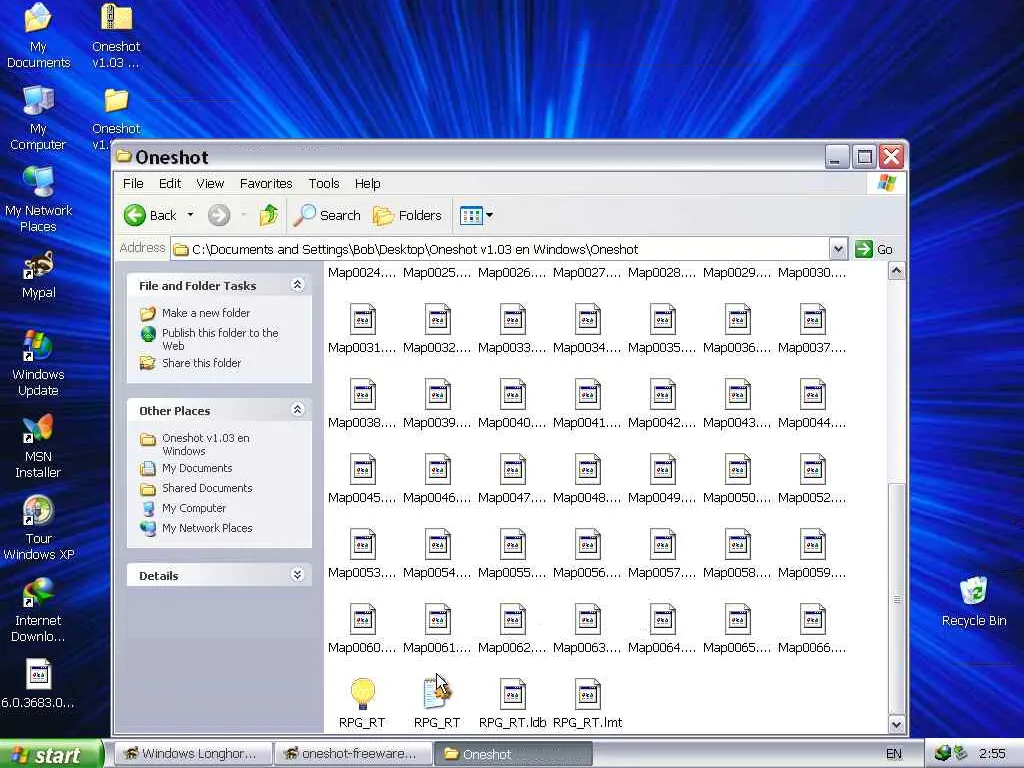The width and height of the screenshot is (1024, 768).
Task: Select the RPG_RT.ldb file icon
Action: (x=513, y=694)
